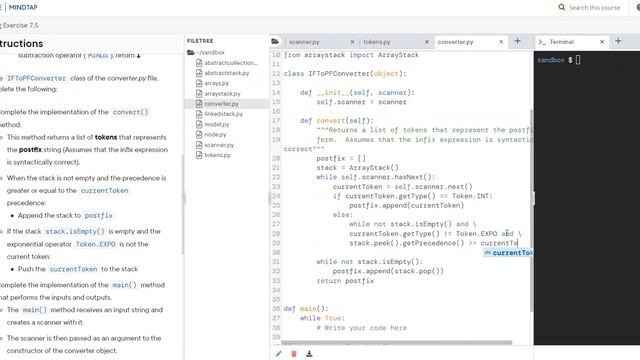The height and width of the screenshot is (360, 640).
Task: Close the Terminal tab
Action: [602, 42]
